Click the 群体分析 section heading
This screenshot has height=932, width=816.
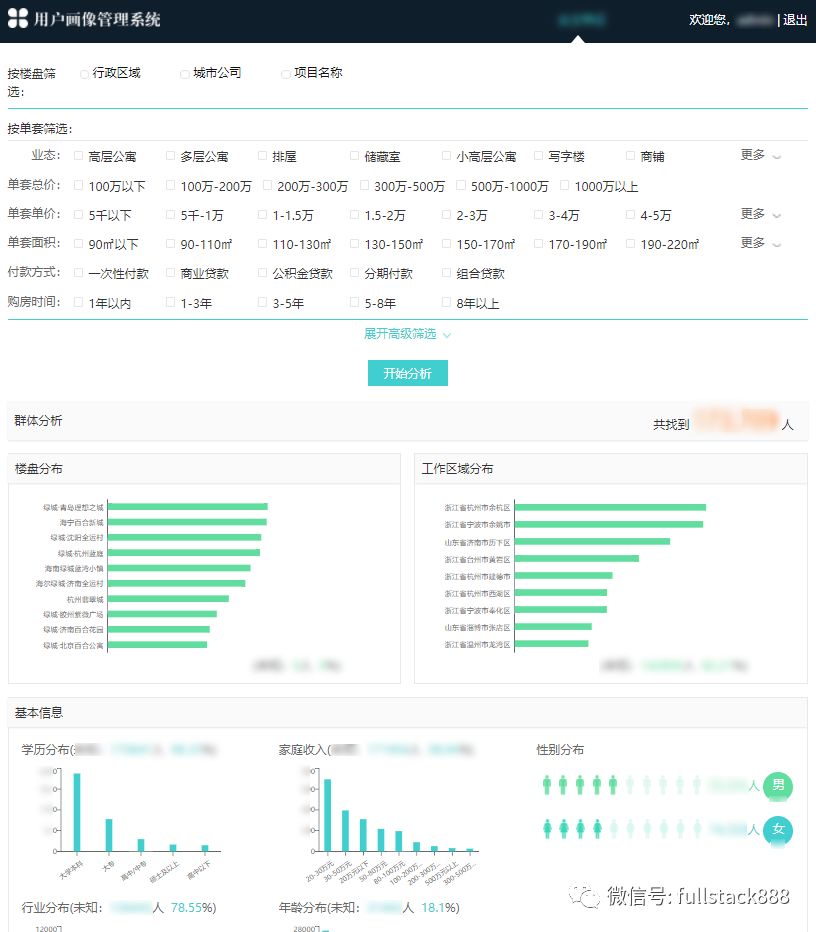[39, 421]
